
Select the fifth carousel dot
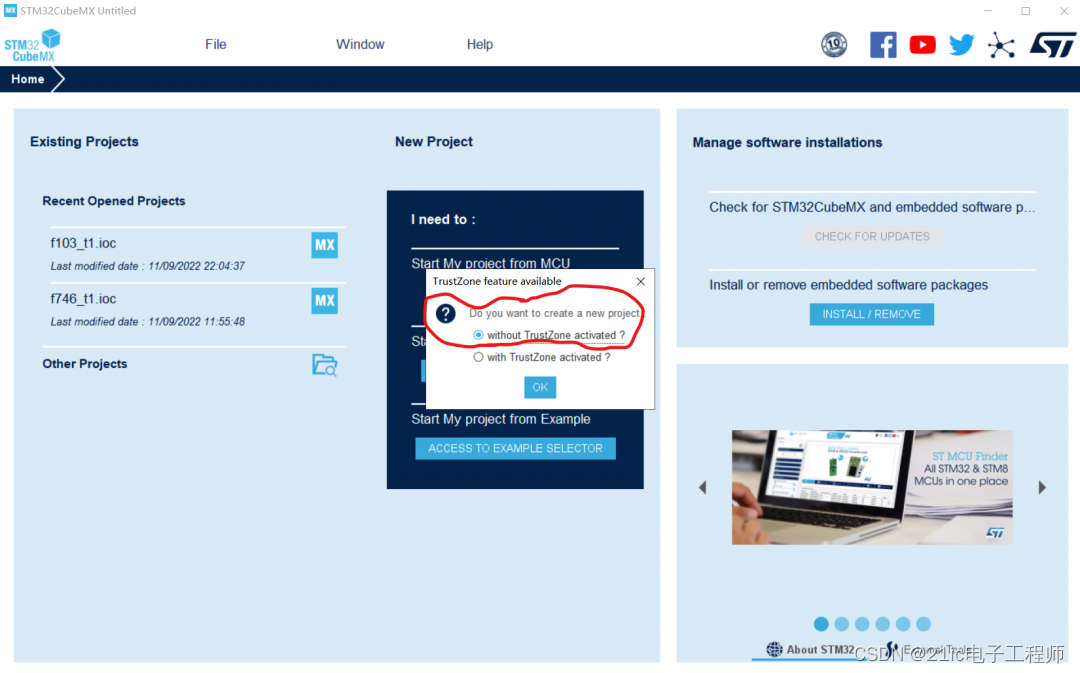pyautogui.click(x=903, y=624)
